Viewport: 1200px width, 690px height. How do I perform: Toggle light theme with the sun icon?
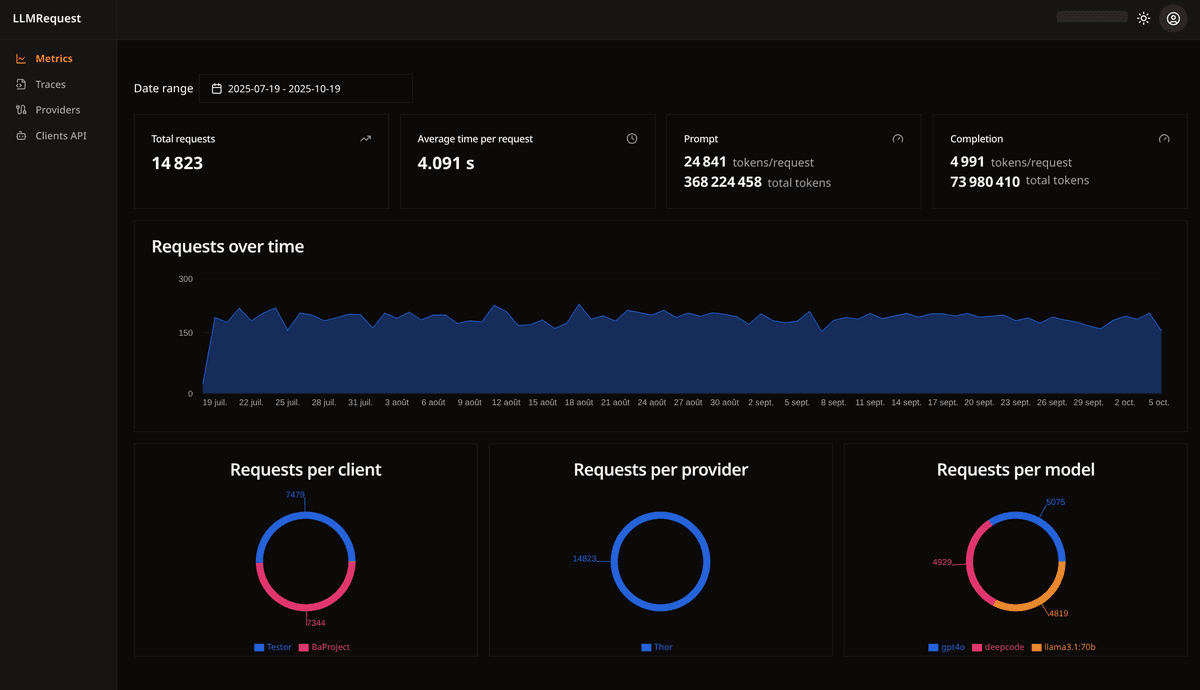pos(1144,18)
